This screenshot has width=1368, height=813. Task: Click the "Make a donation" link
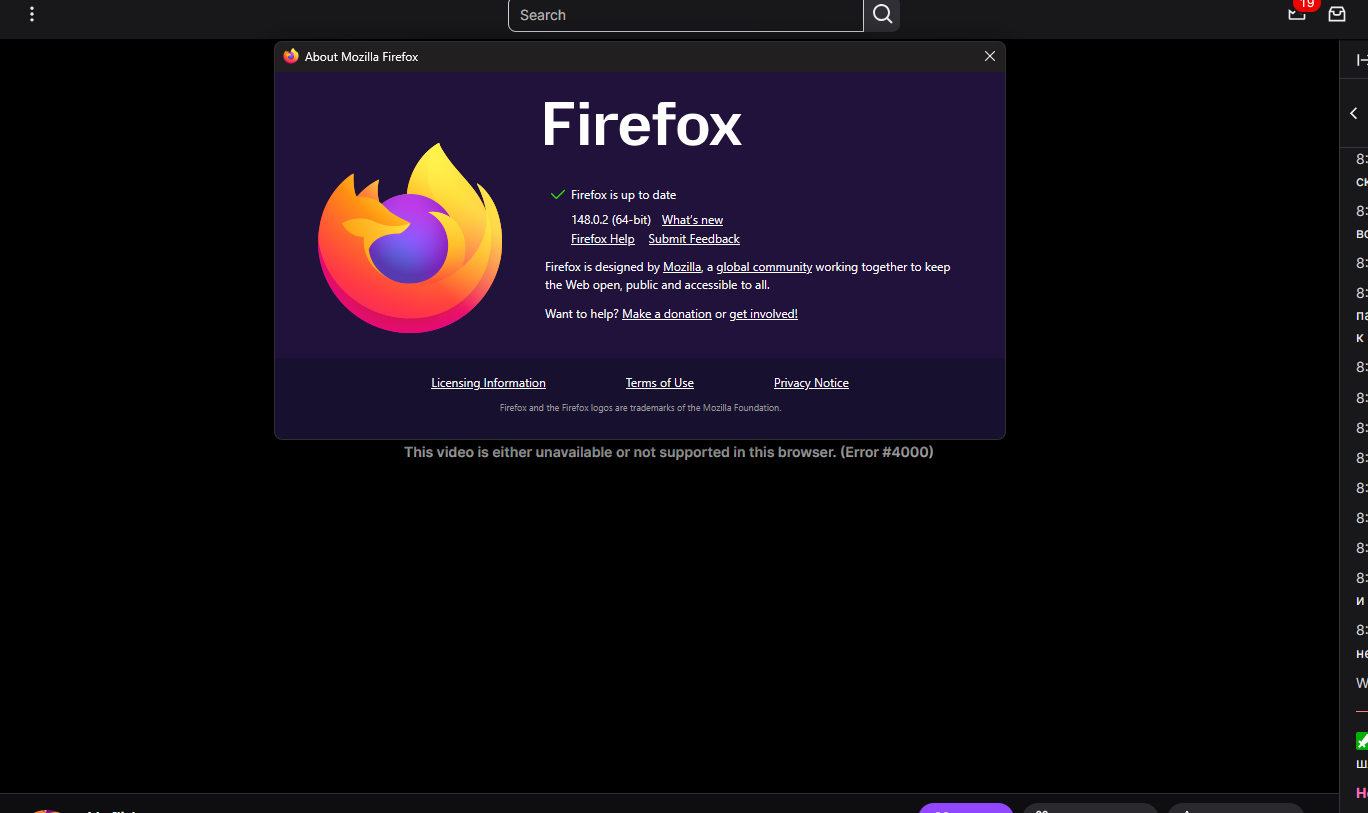tap(667, 314)
